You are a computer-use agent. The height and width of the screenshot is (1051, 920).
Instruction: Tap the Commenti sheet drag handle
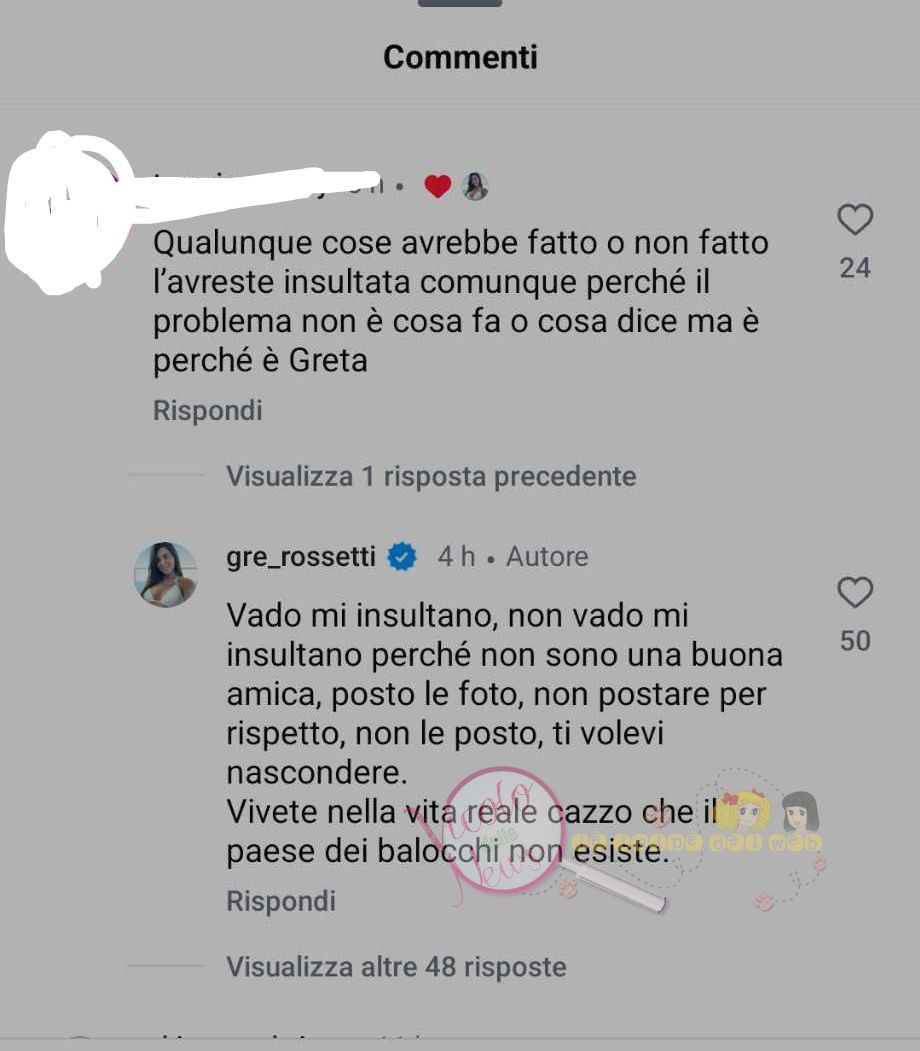[460, 3]
